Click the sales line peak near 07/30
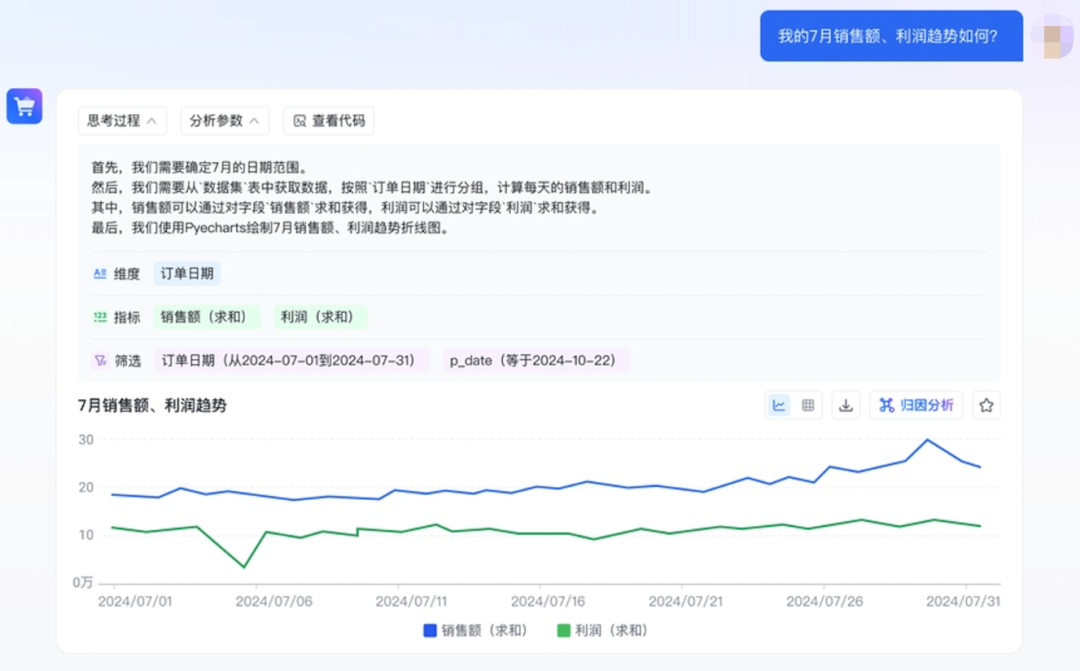The image size is (1080, 671). (927, 440)
